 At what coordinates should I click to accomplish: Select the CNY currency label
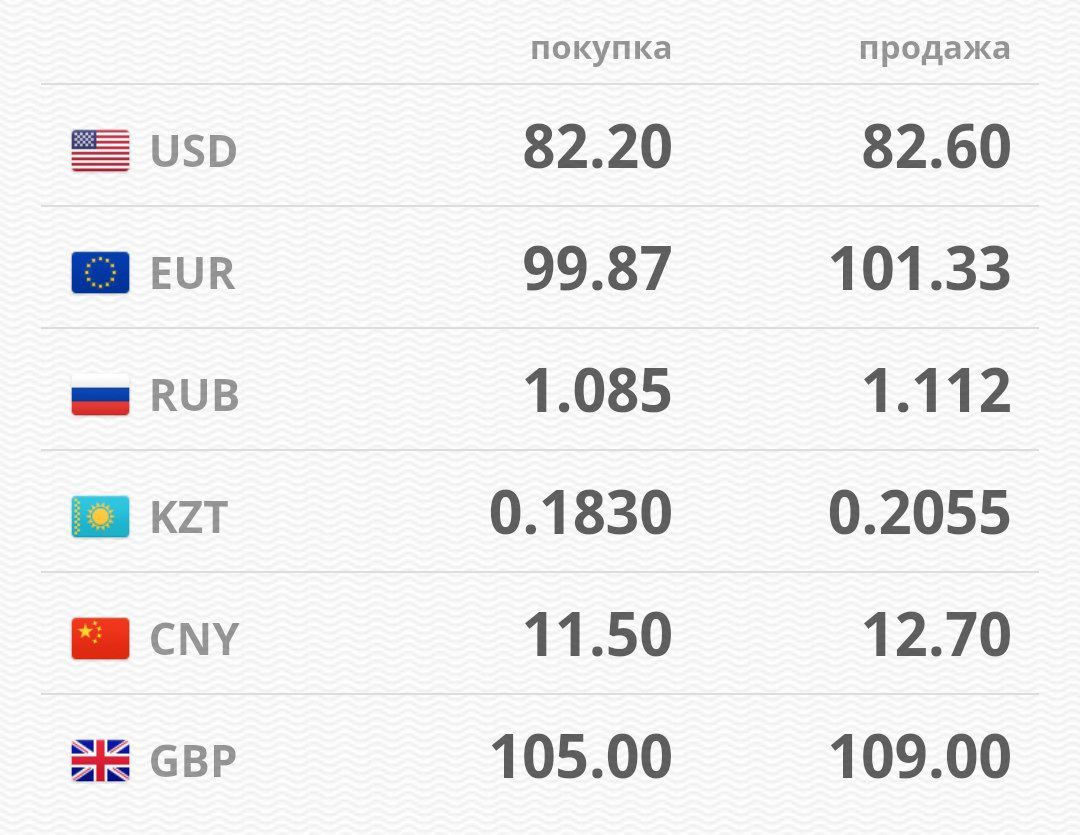(x=194, y=639)
